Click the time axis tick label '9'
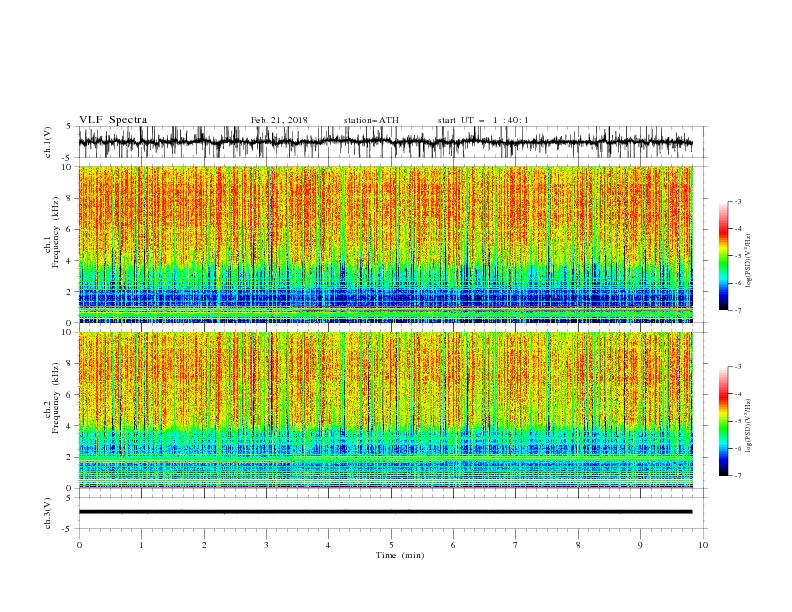 [640, 545]
